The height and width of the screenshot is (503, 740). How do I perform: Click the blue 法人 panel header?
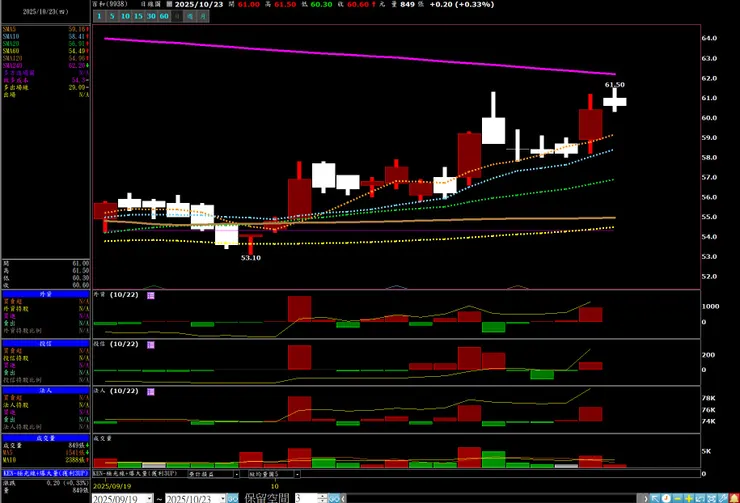tap(46, 391)
